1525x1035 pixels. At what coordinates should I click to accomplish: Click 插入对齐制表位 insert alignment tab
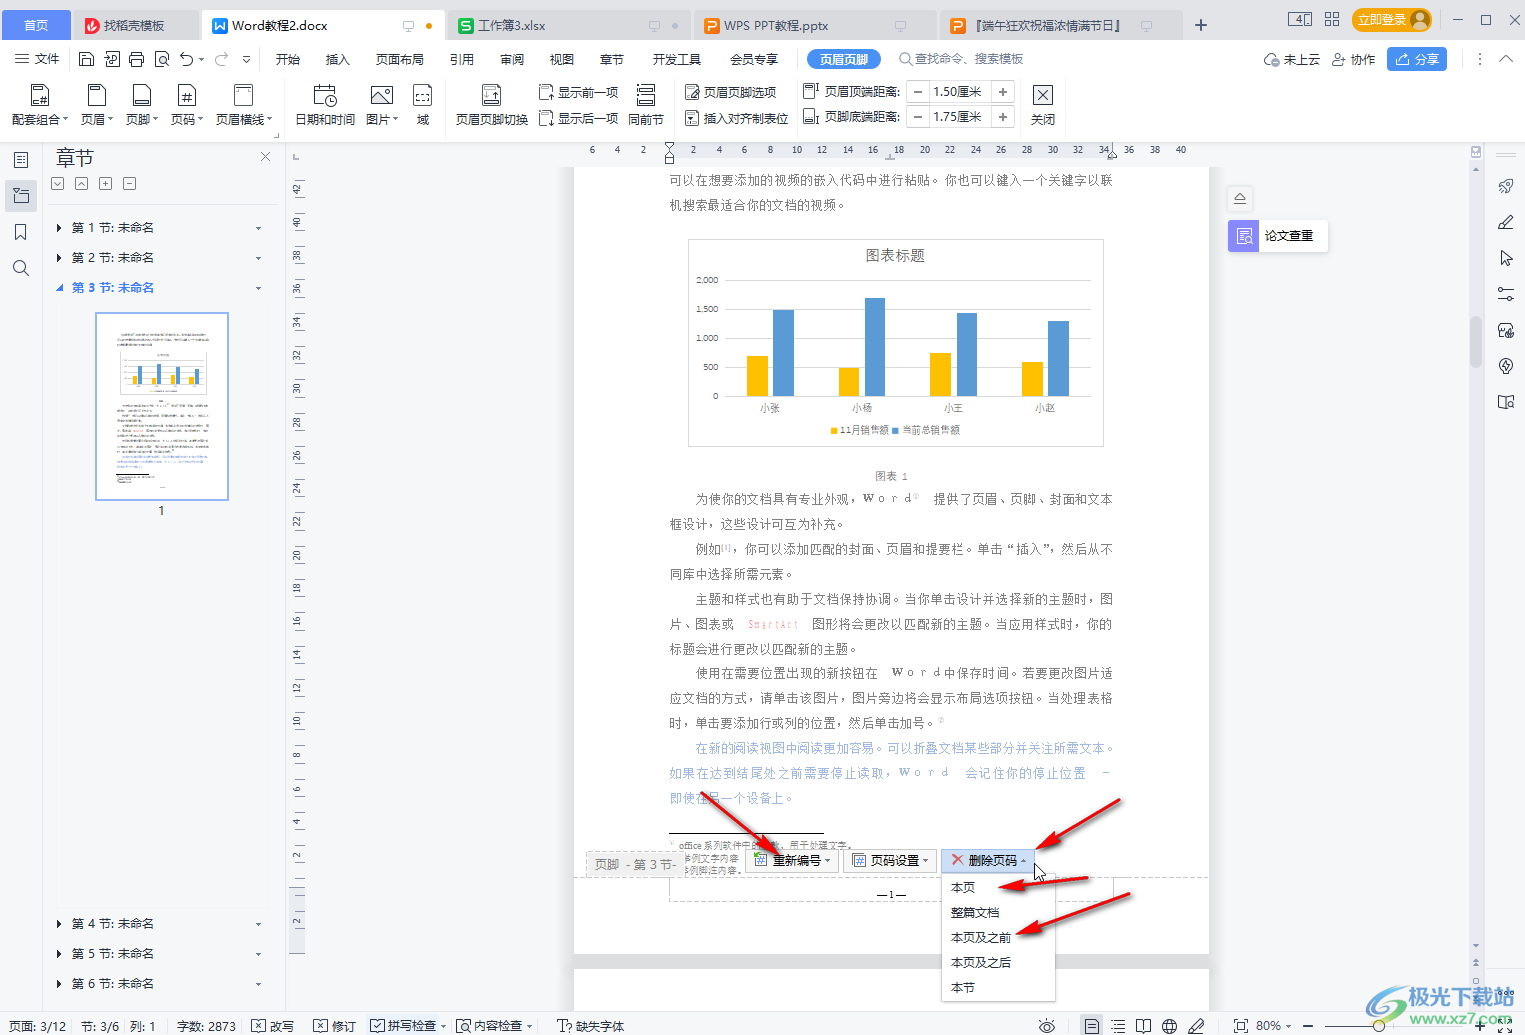(737, 118)
